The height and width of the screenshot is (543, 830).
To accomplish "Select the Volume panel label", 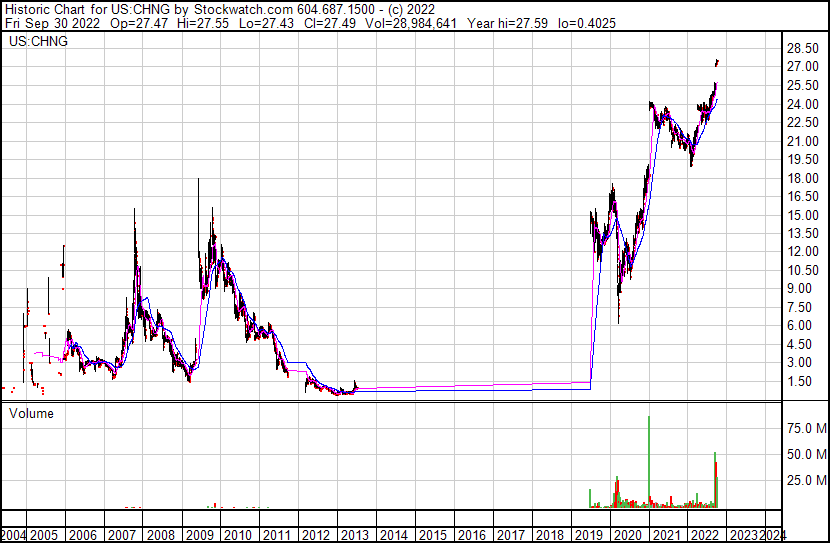I will [x=31, y=413].
